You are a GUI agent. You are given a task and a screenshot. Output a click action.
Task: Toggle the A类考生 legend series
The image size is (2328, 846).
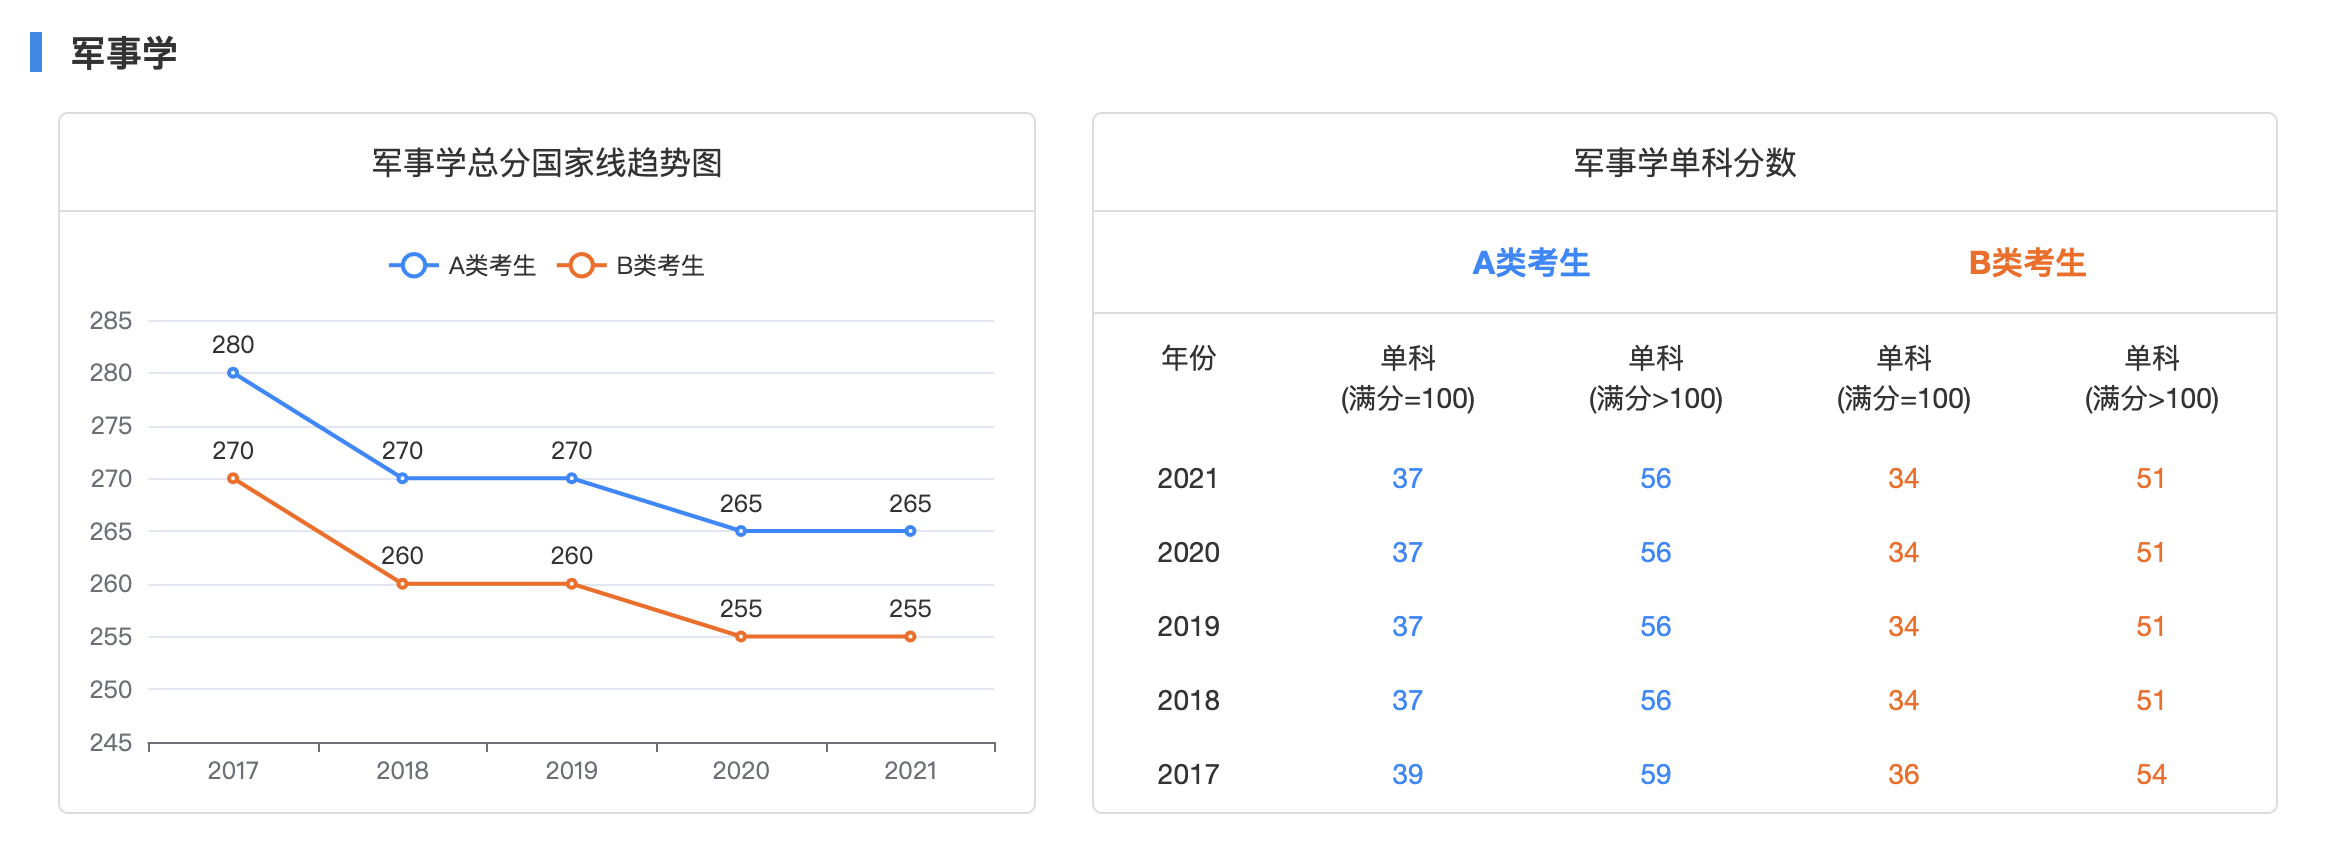pos(463,266)
